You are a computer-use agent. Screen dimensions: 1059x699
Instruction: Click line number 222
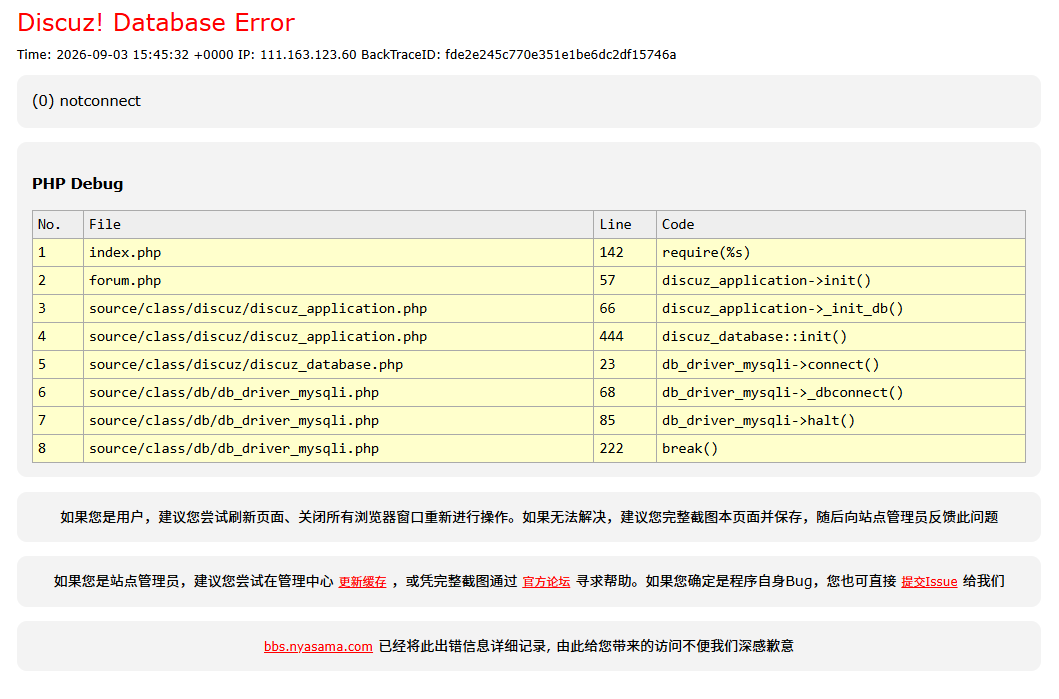(x=625, y=448)
